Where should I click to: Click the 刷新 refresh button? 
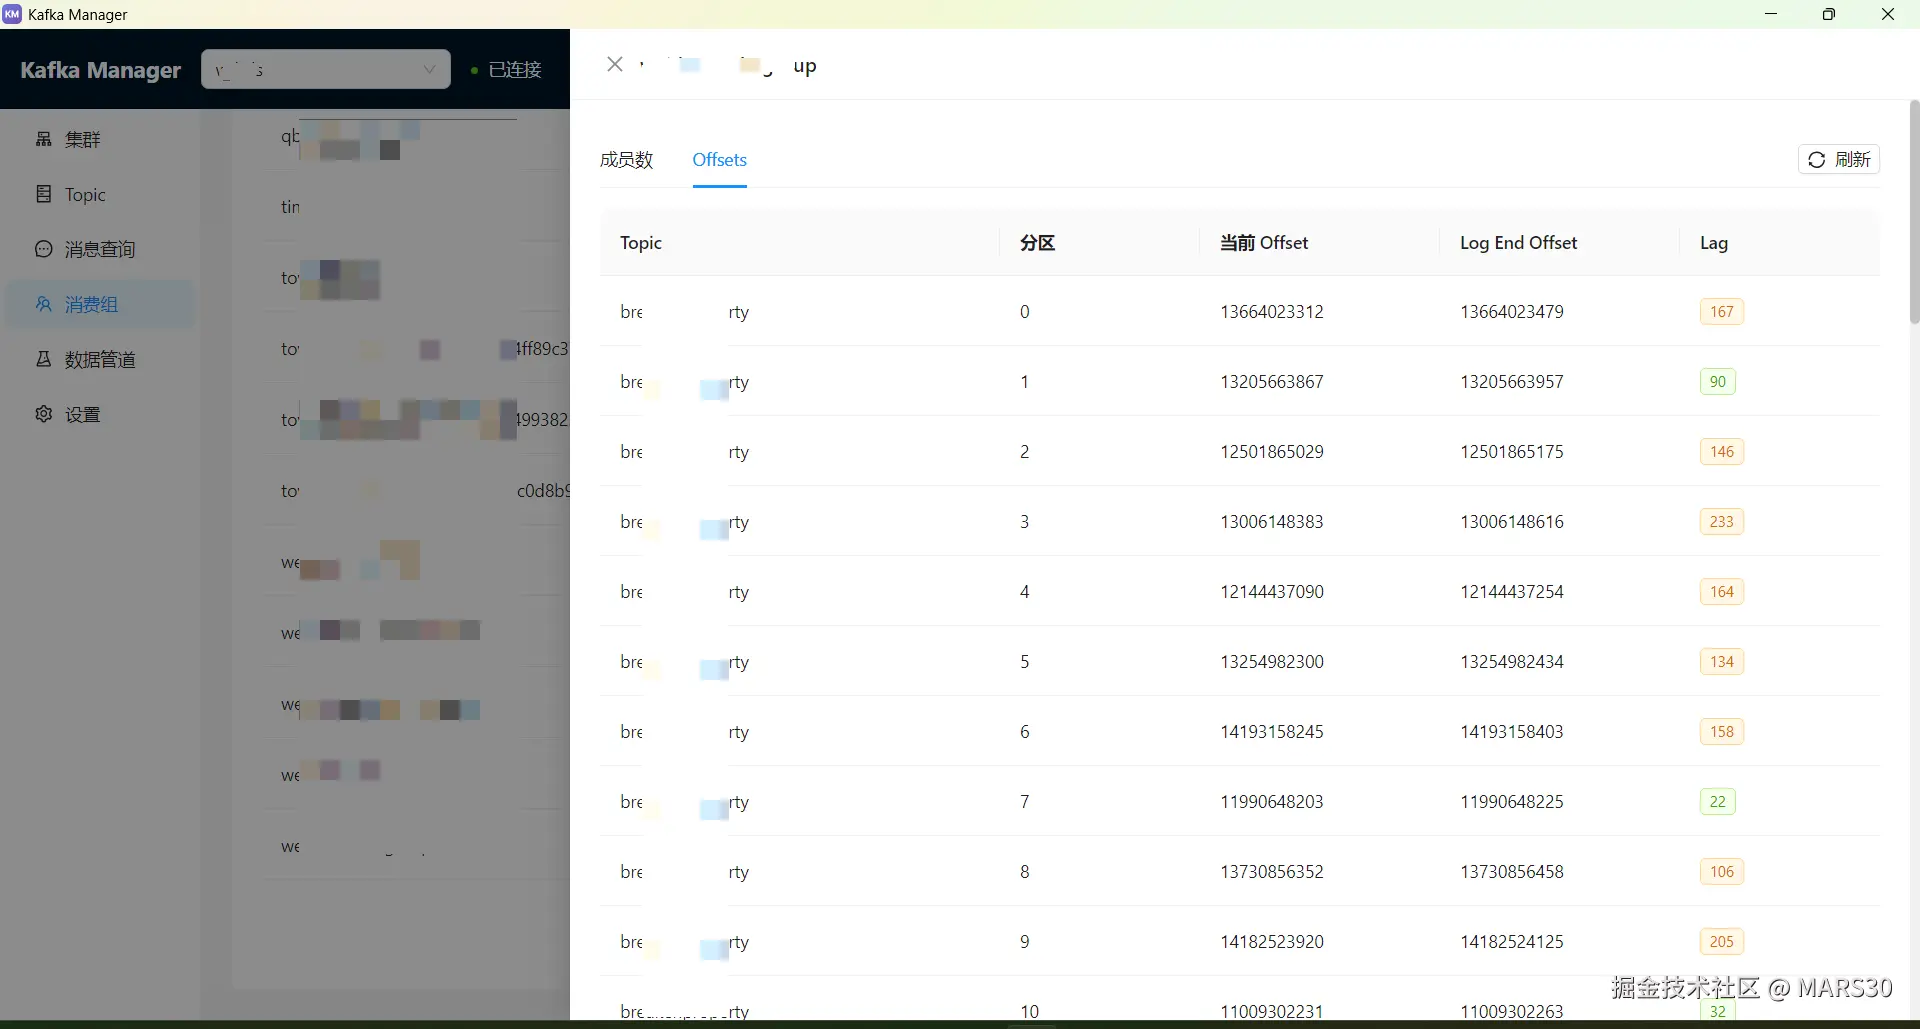(x=1839, y=160)
